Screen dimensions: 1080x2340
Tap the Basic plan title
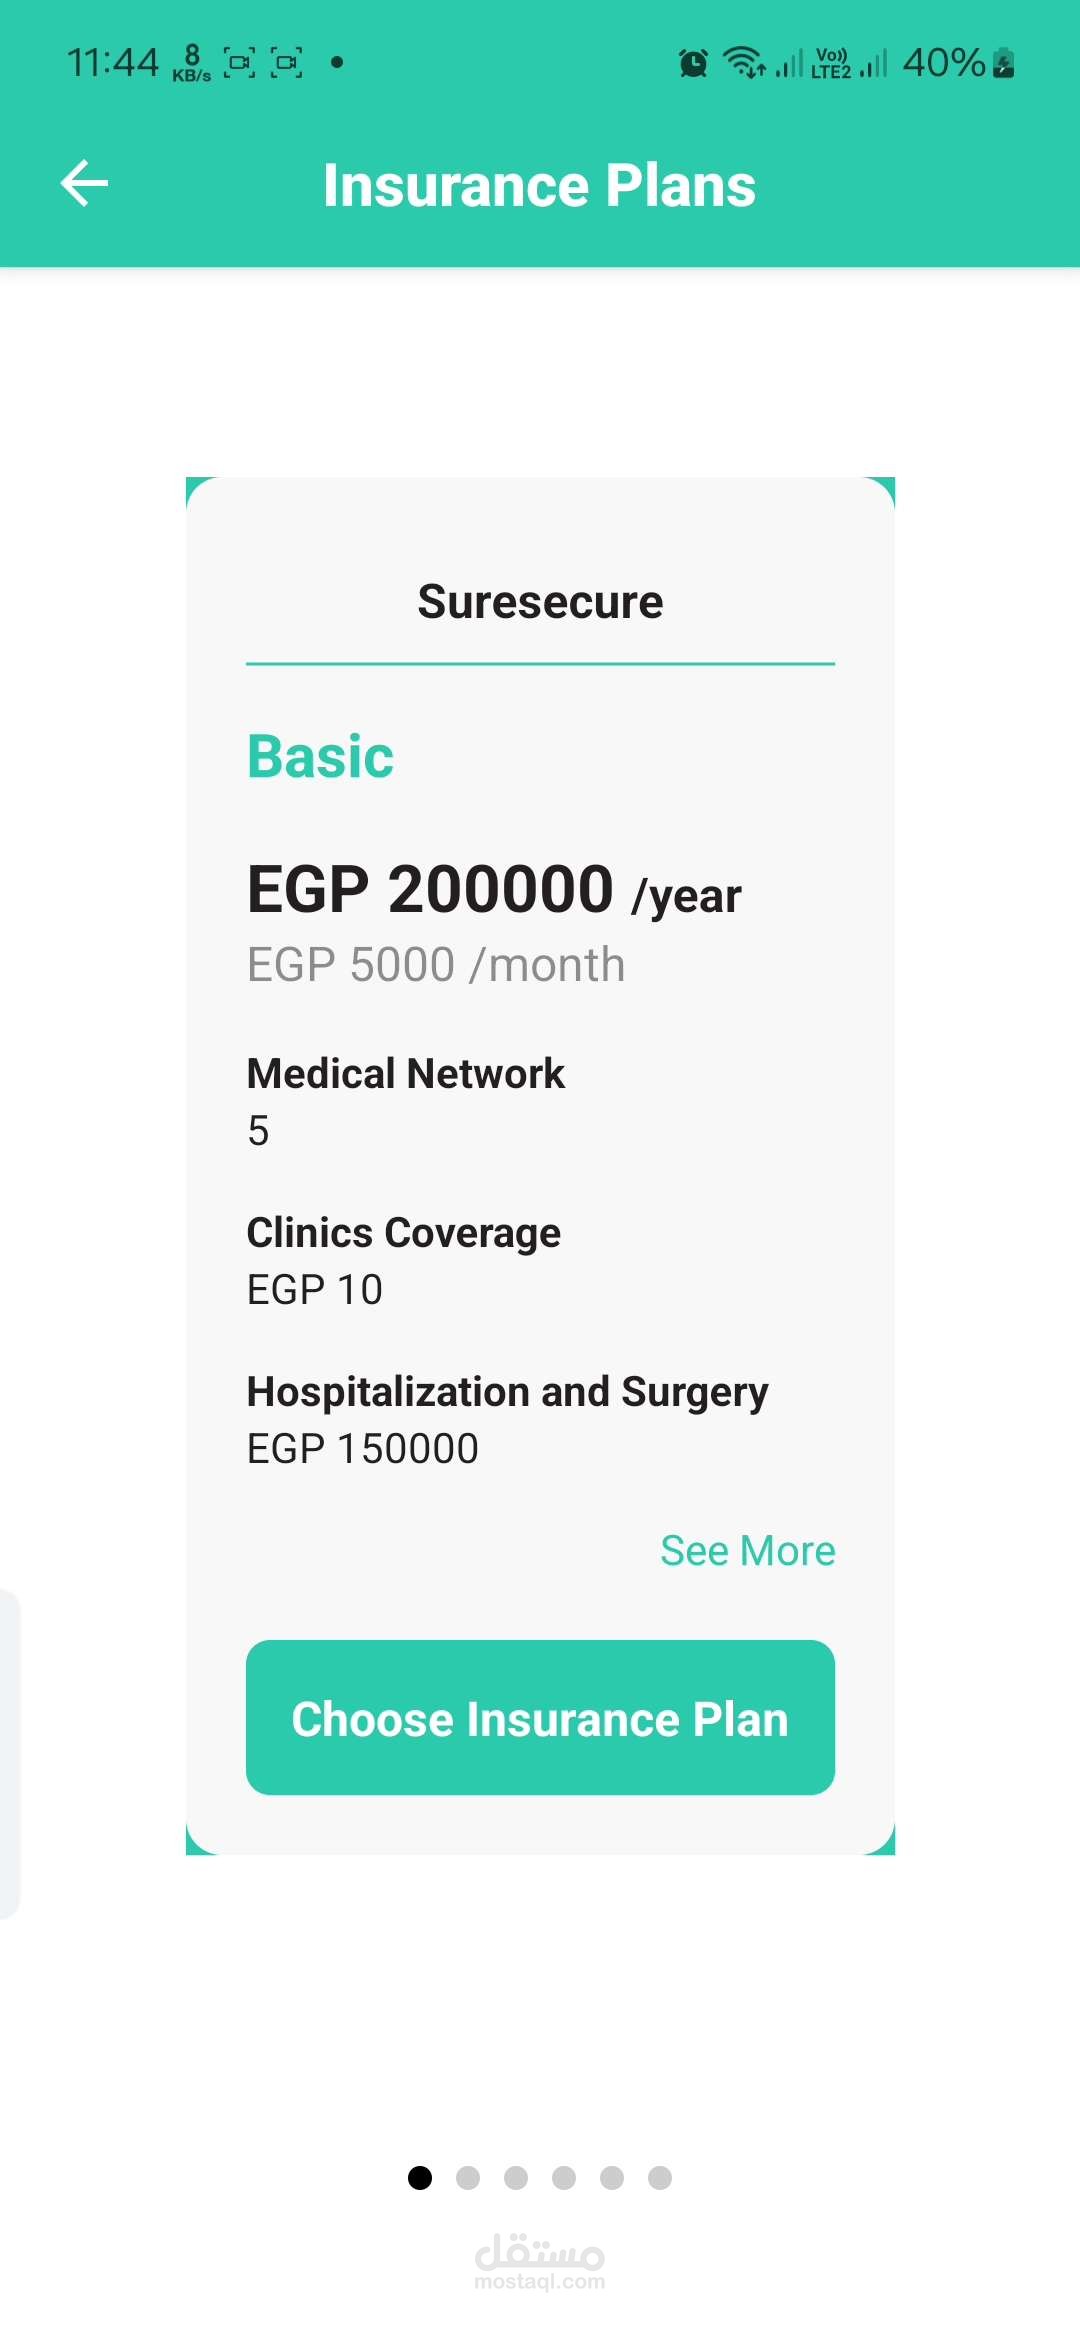click(320, 756)
